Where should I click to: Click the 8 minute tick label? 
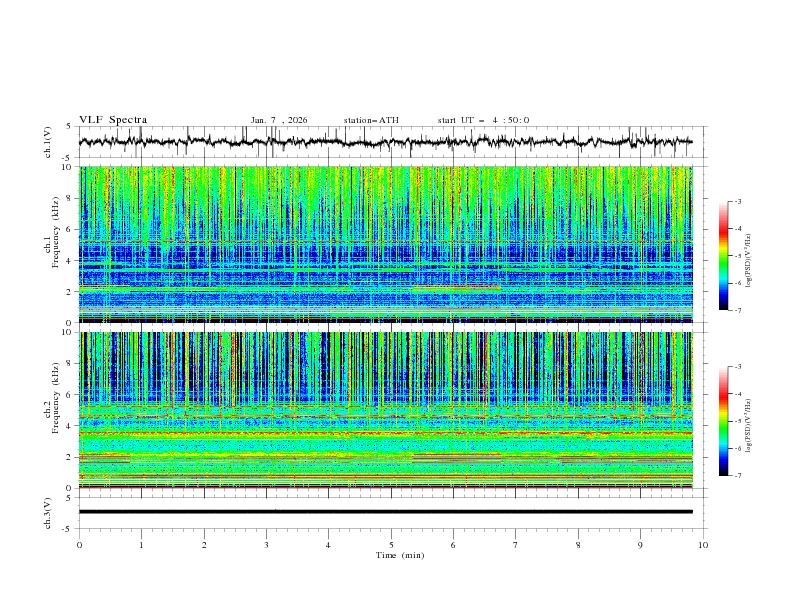pos(578,544)
